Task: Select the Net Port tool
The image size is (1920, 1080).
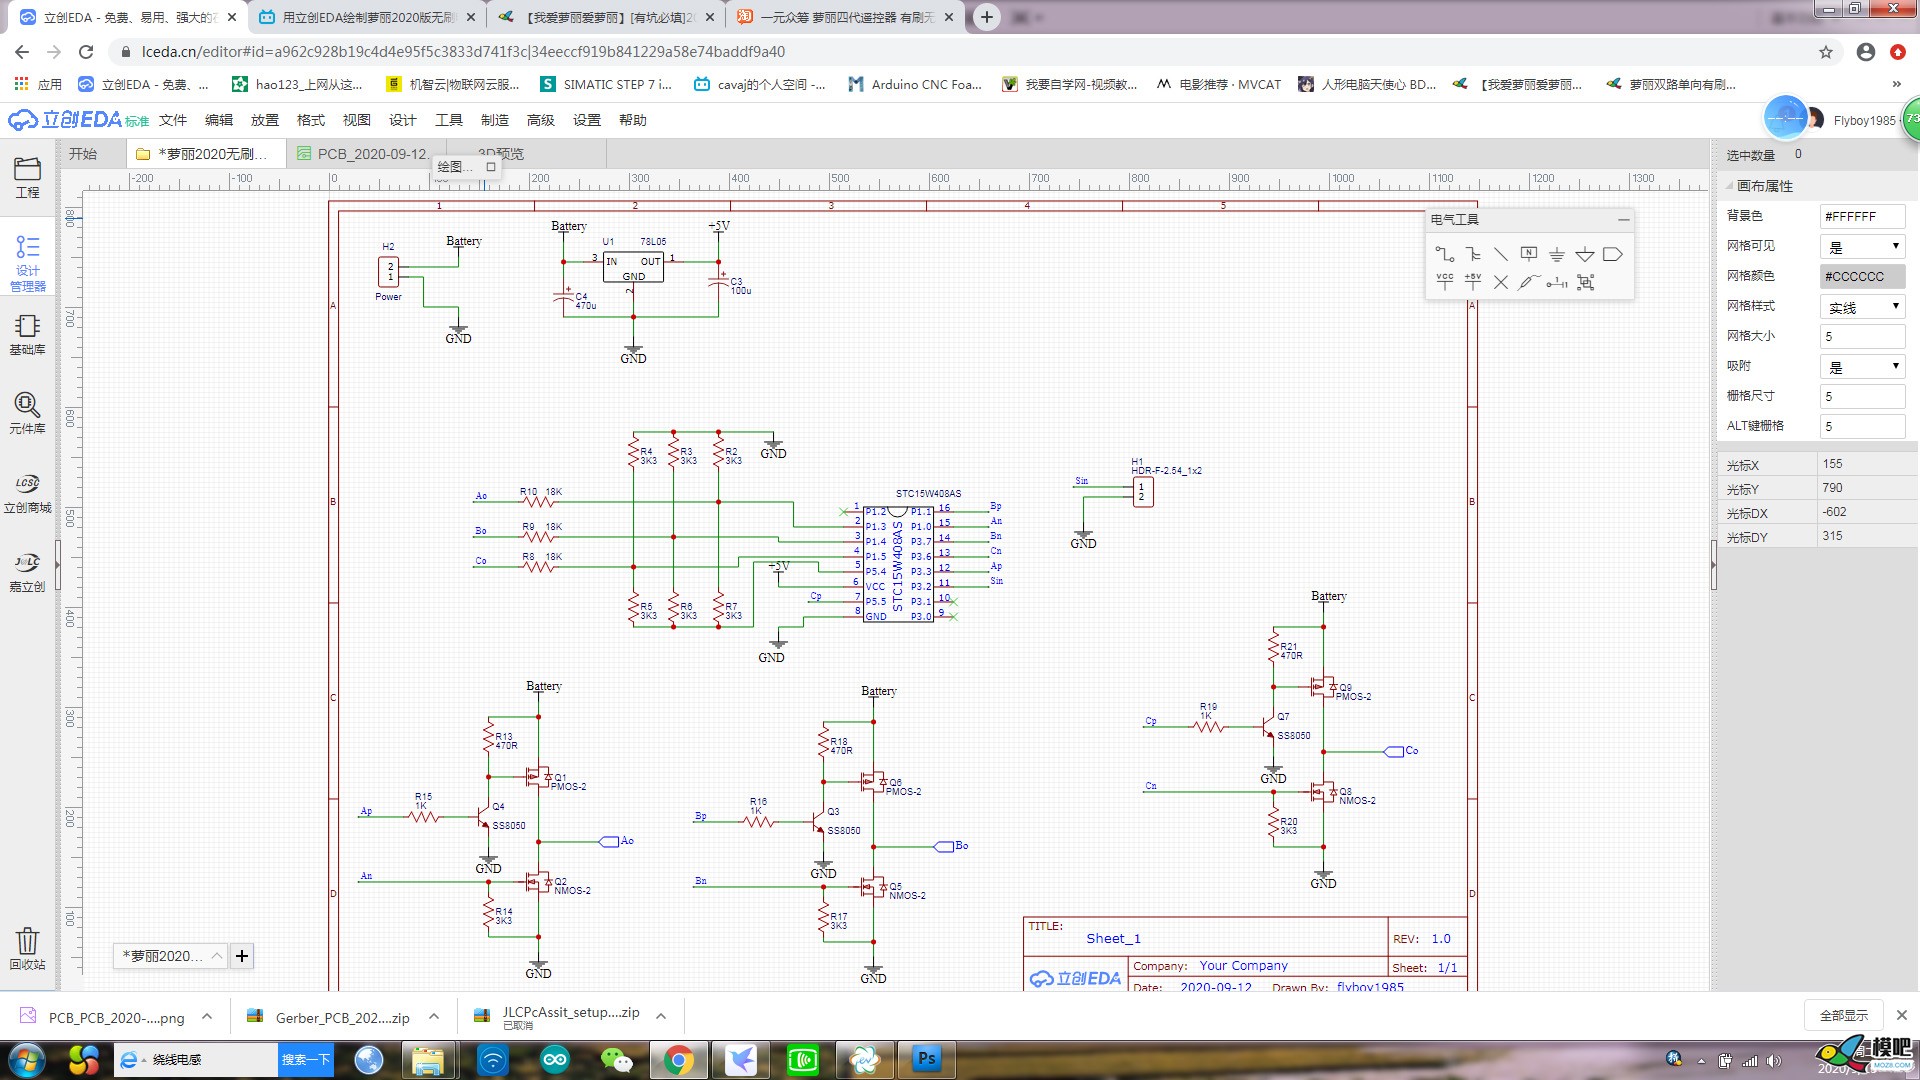Action: coord(1613,254)
